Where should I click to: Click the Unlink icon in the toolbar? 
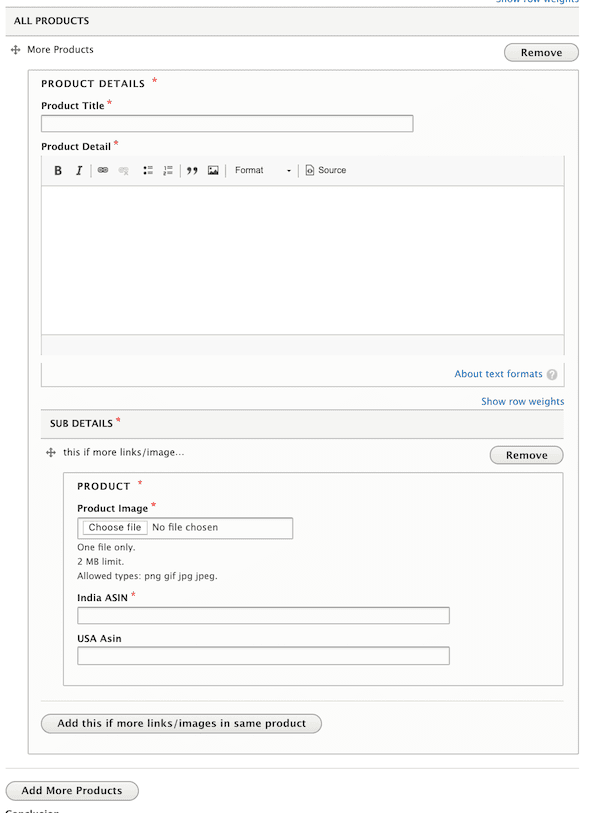point(122,170)
